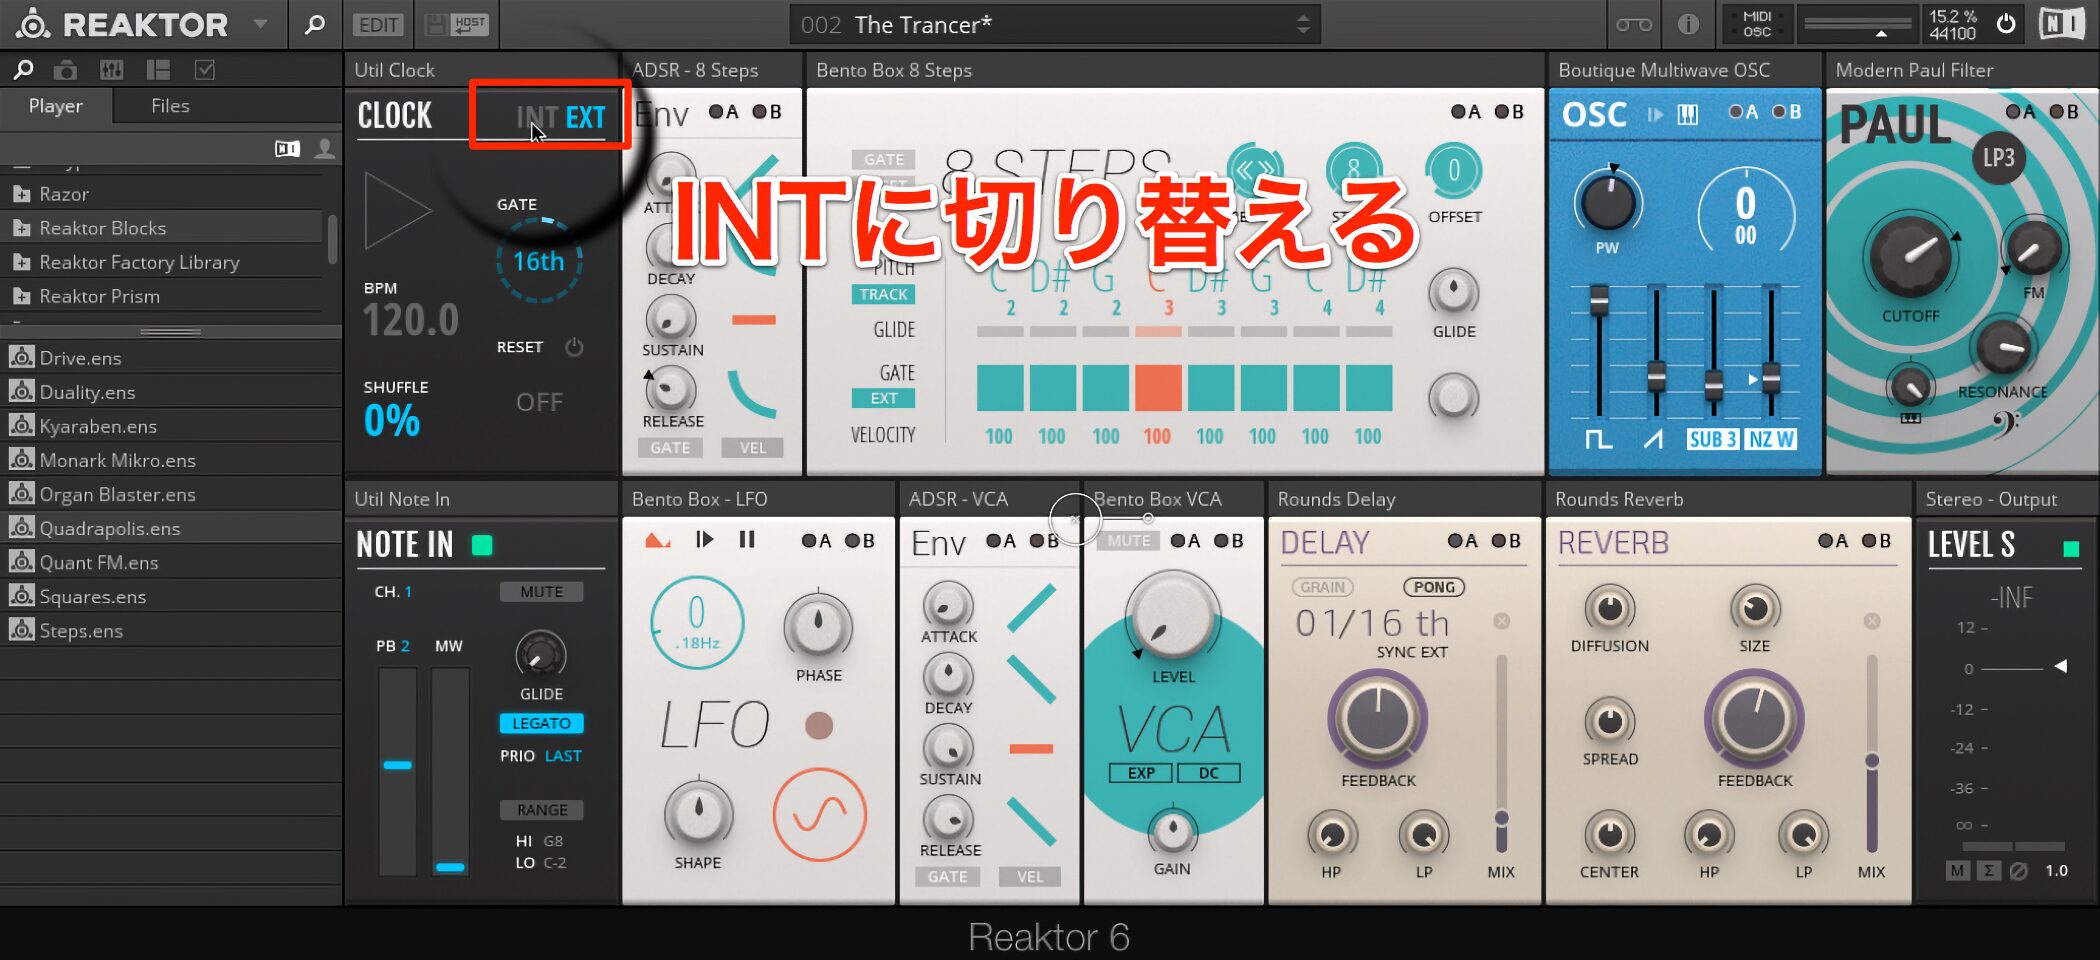The width and height of the screenshot is (2100, 960).
Task: Click the 16th gate rate dial
Action: (x=539, y=261)
